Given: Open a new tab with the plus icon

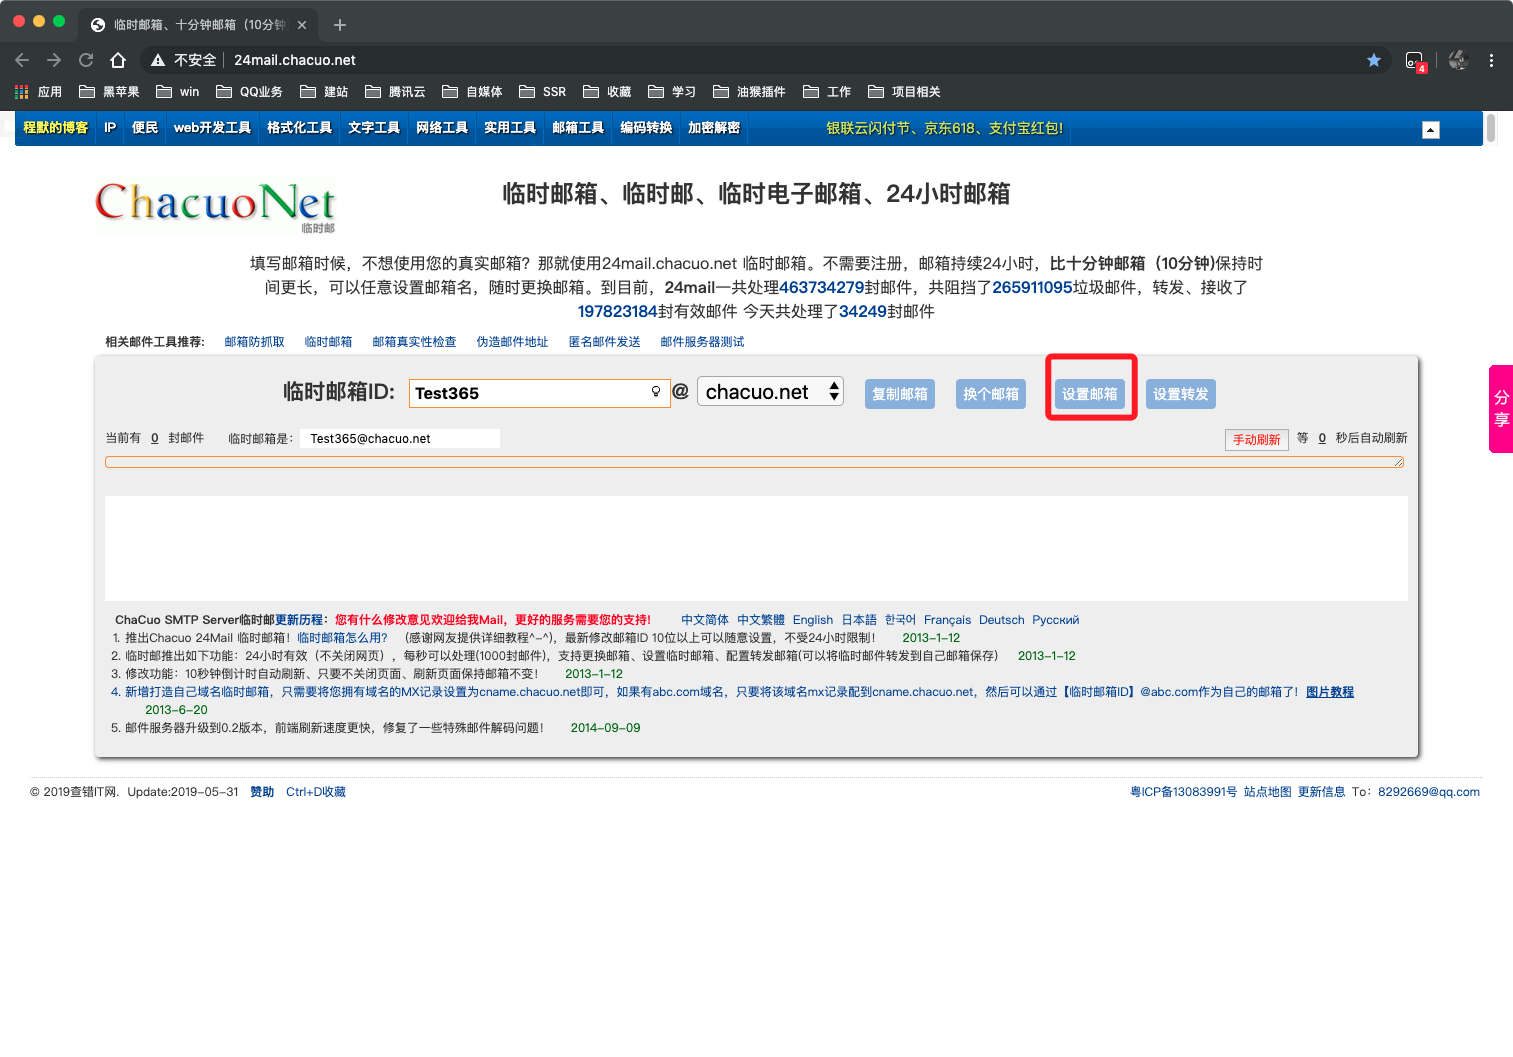Looking at the screenshot, I should coord(340,25).
